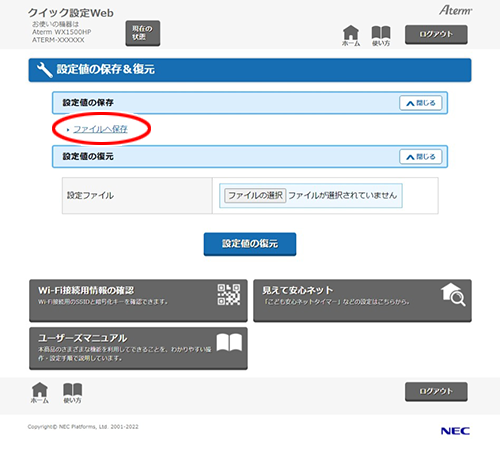500x468 pixels.
Task: Go to home via top ホーム icon
Action: (x=351, y=36)
